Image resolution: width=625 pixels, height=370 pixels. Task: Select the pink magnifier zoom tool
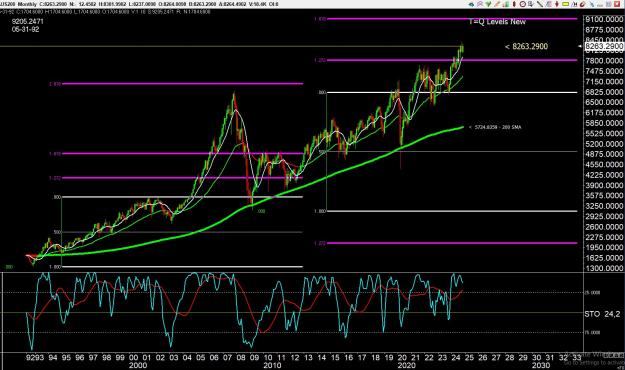(x=480, y=4)
